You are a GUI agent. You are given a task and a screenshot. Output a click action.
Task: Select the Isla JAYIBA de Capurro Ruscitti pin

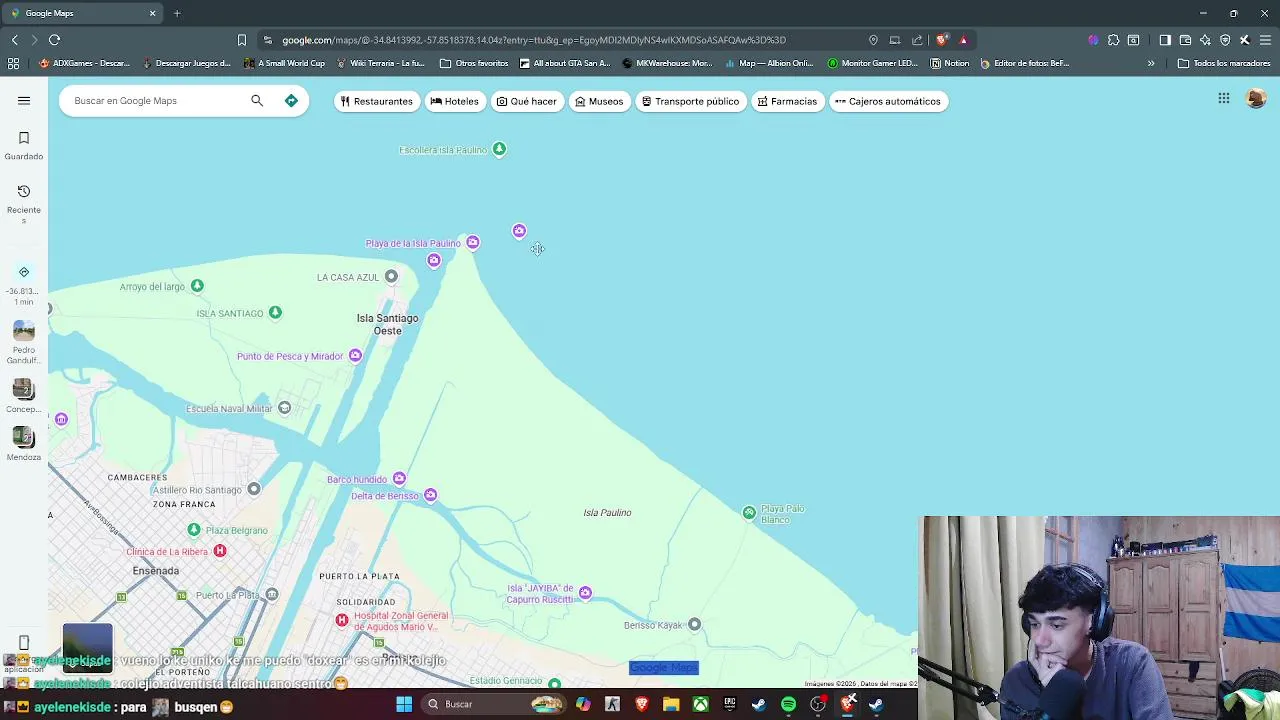pyautogui.click(x=585, y=593)
